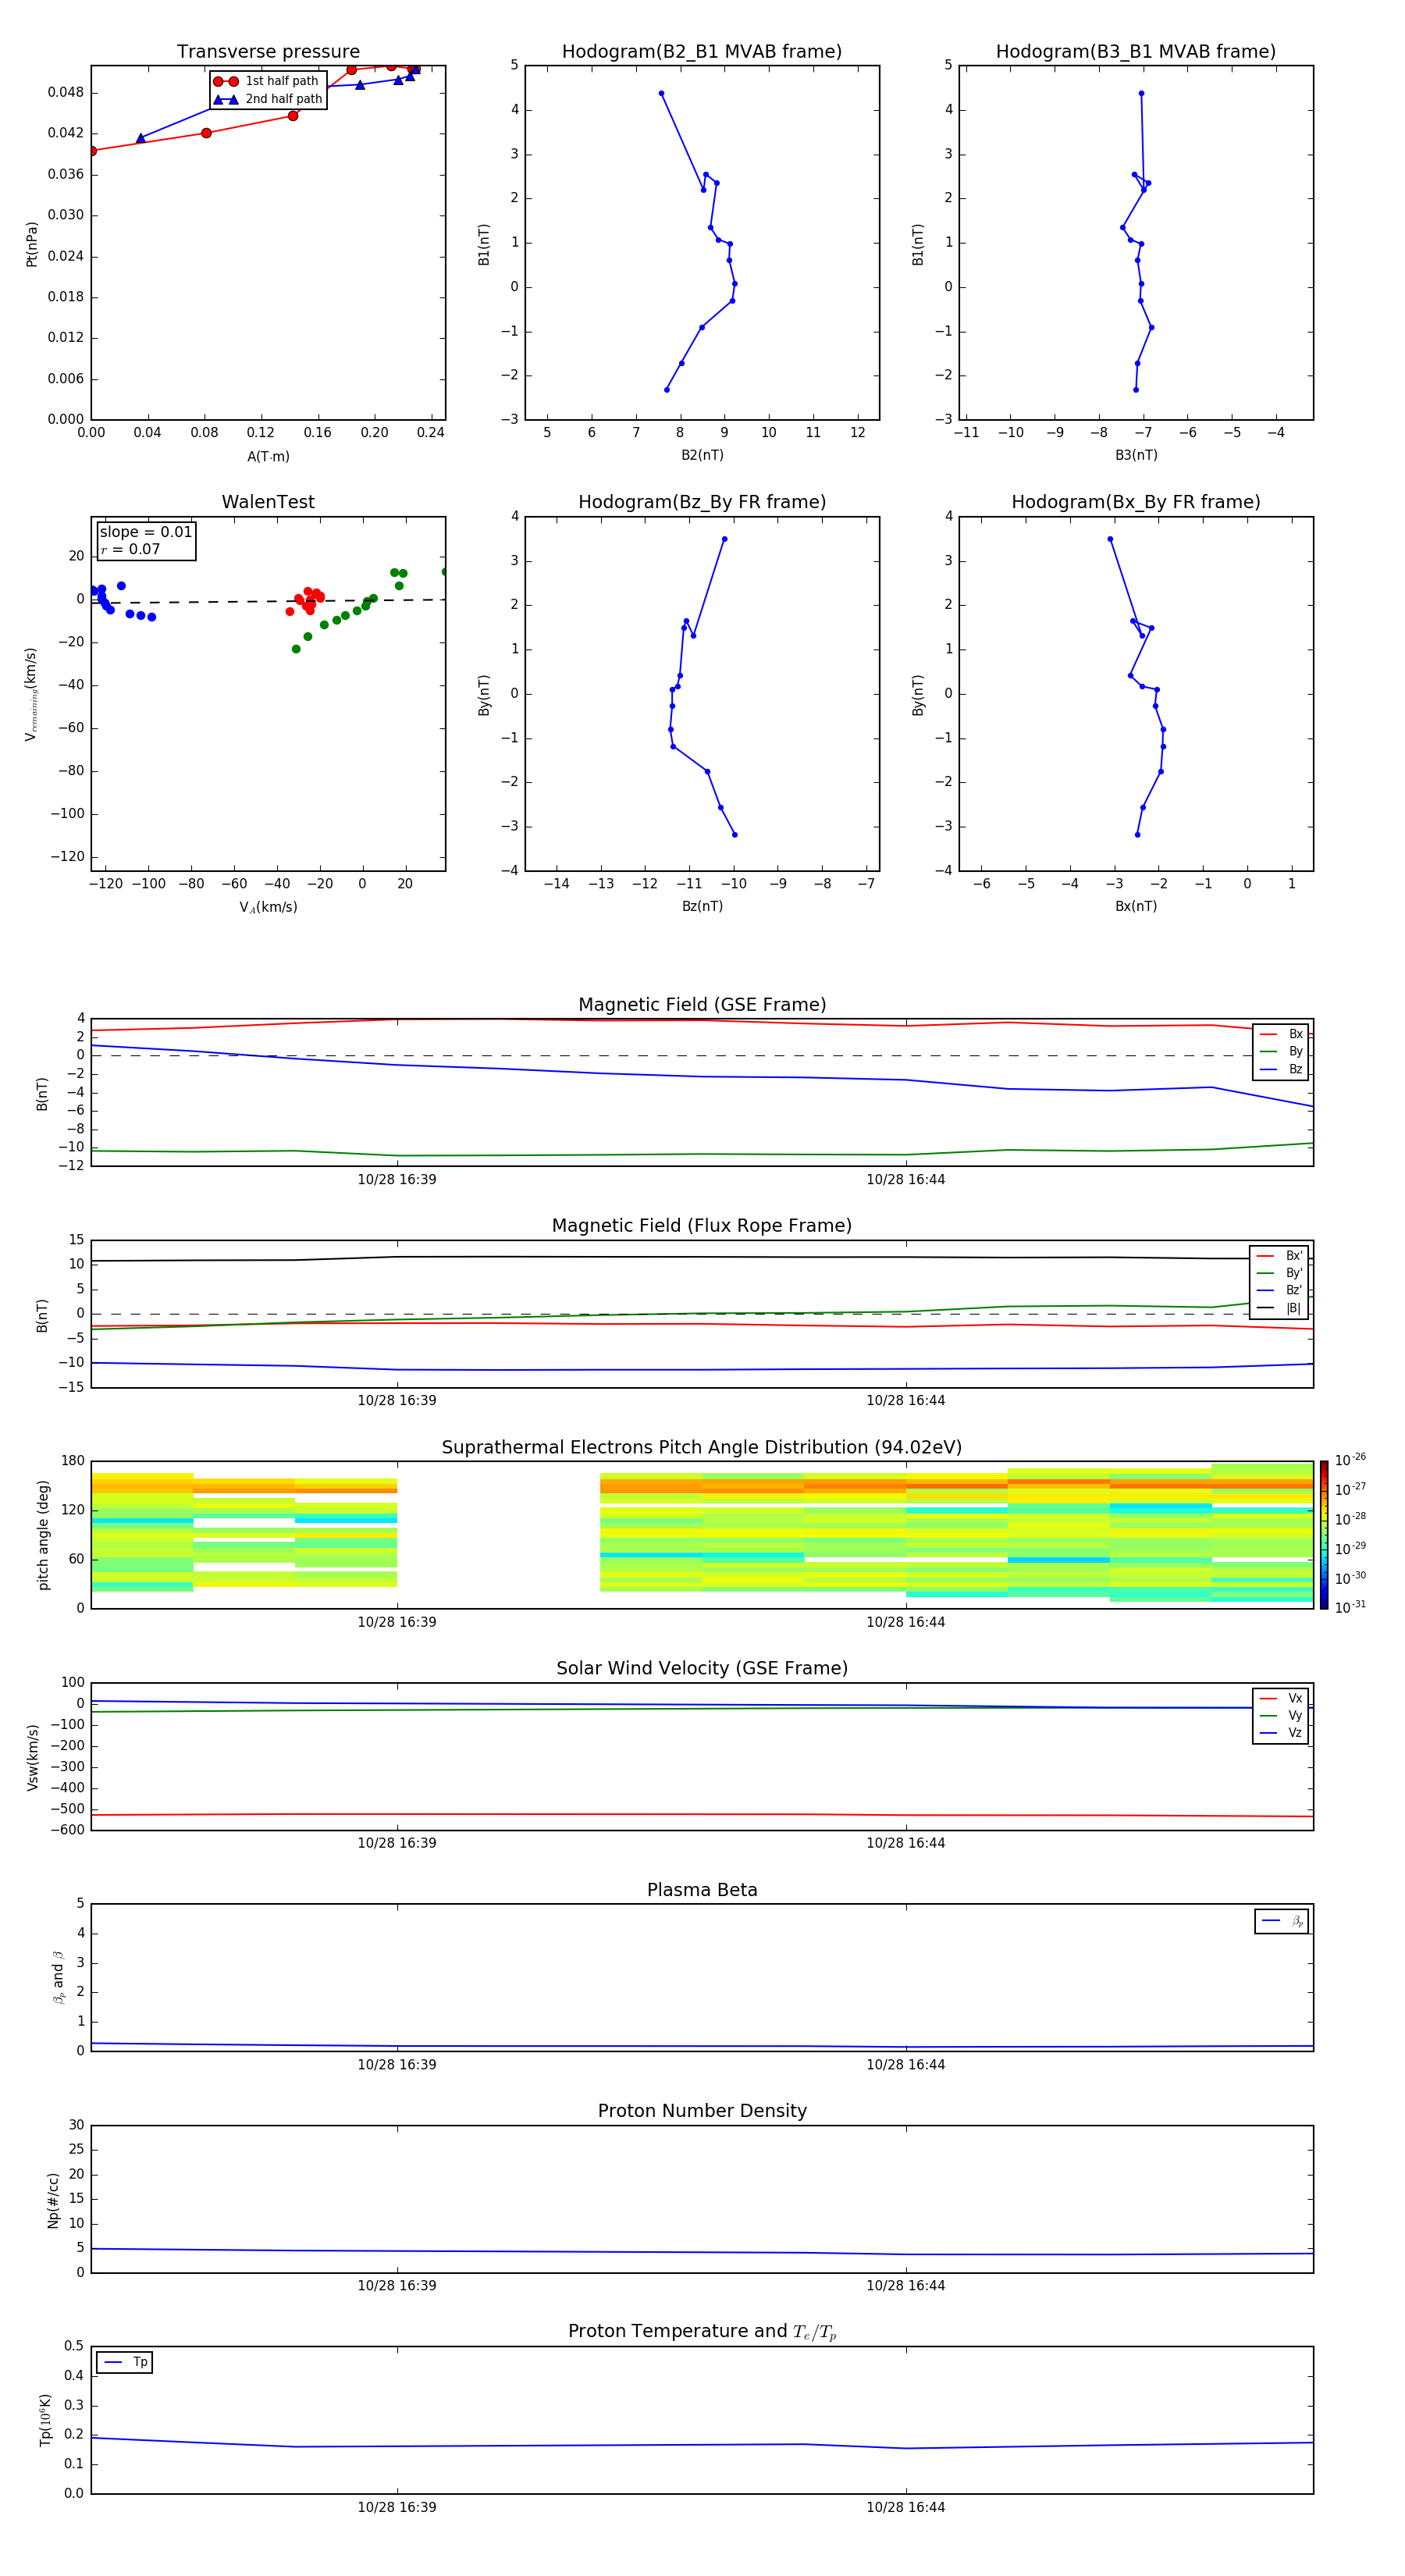Click the 'Tp' legend in temperature plot

(x=125, y=2362)
